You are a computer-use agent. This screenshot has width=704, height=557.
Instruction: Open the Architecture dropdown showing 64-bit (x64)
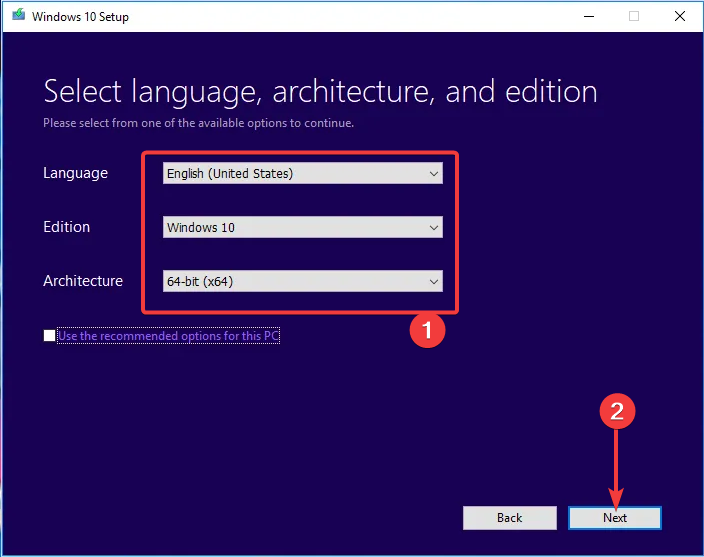303,281
